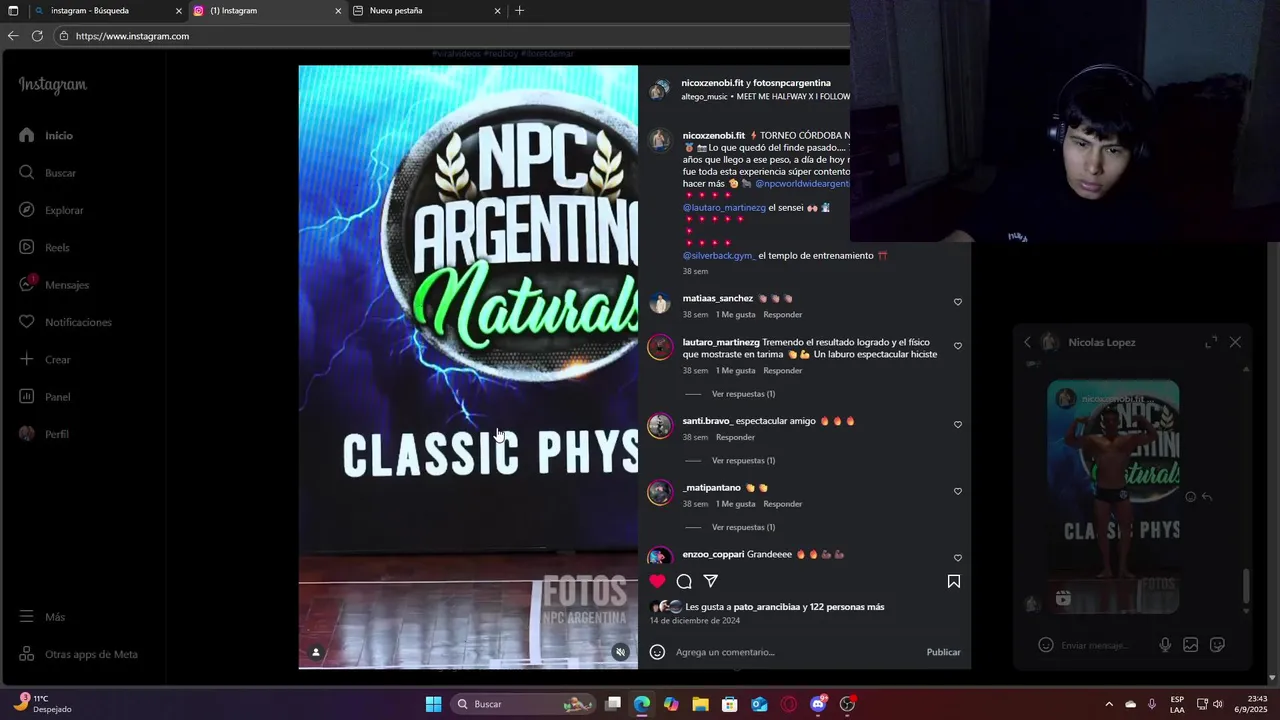This screenshot has height=720, width=1280.
Task: Unlike the post with the red heart
Action: pyautogui.click(x=657, y=581)
